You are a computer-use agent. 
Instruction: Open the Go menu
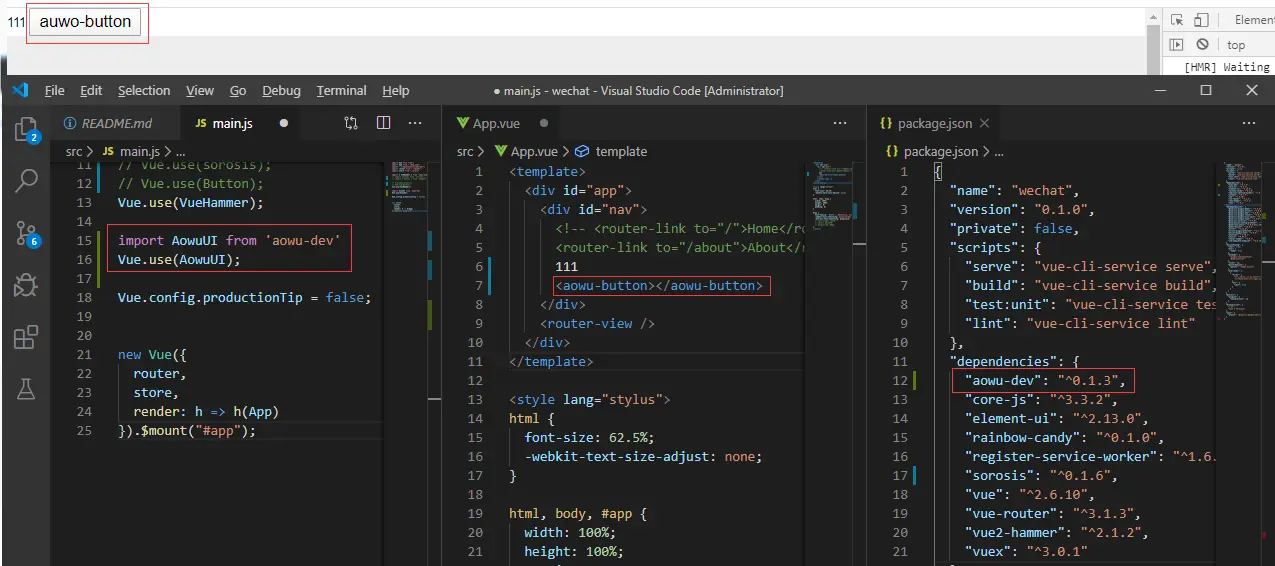tap(238, 90)
